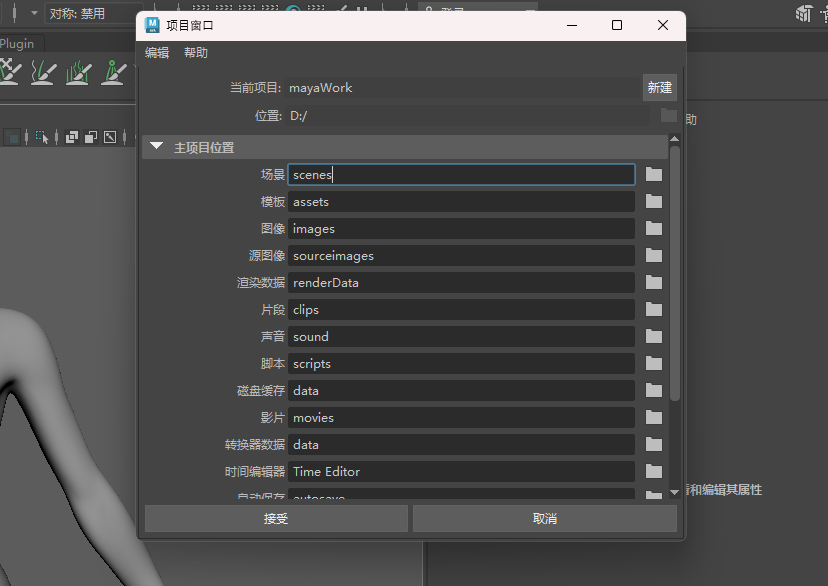Click the dark square icon at the viewport toolbar start
This screenshot has width=828, height=586.
click(x=12, y=138)
